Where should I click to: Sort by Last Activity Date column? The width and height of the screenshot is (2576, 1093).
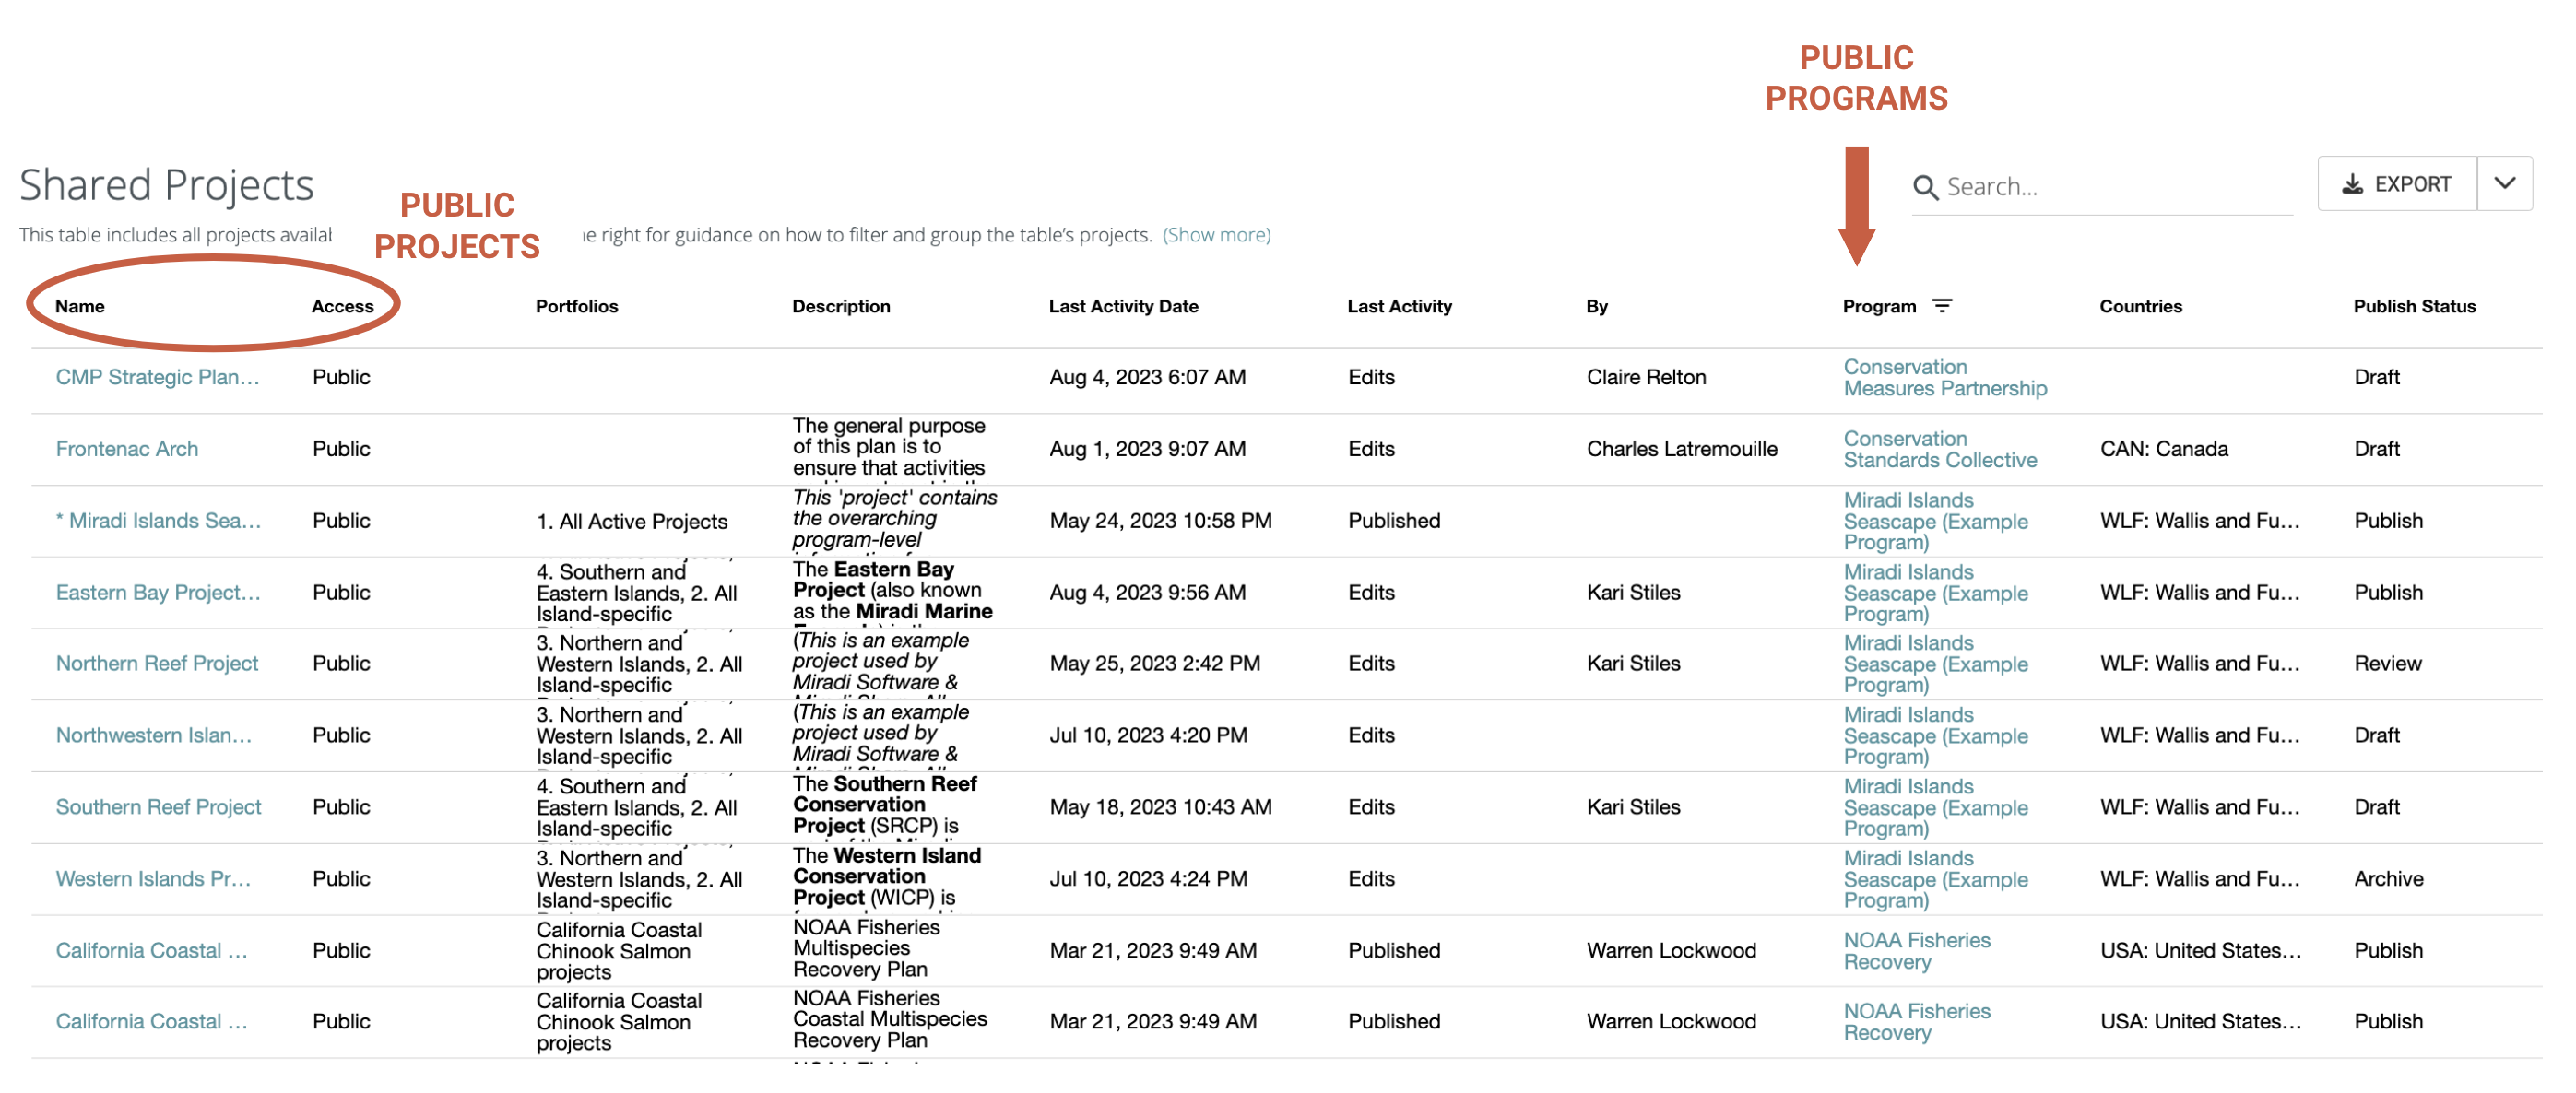(x=1123, y=306)
